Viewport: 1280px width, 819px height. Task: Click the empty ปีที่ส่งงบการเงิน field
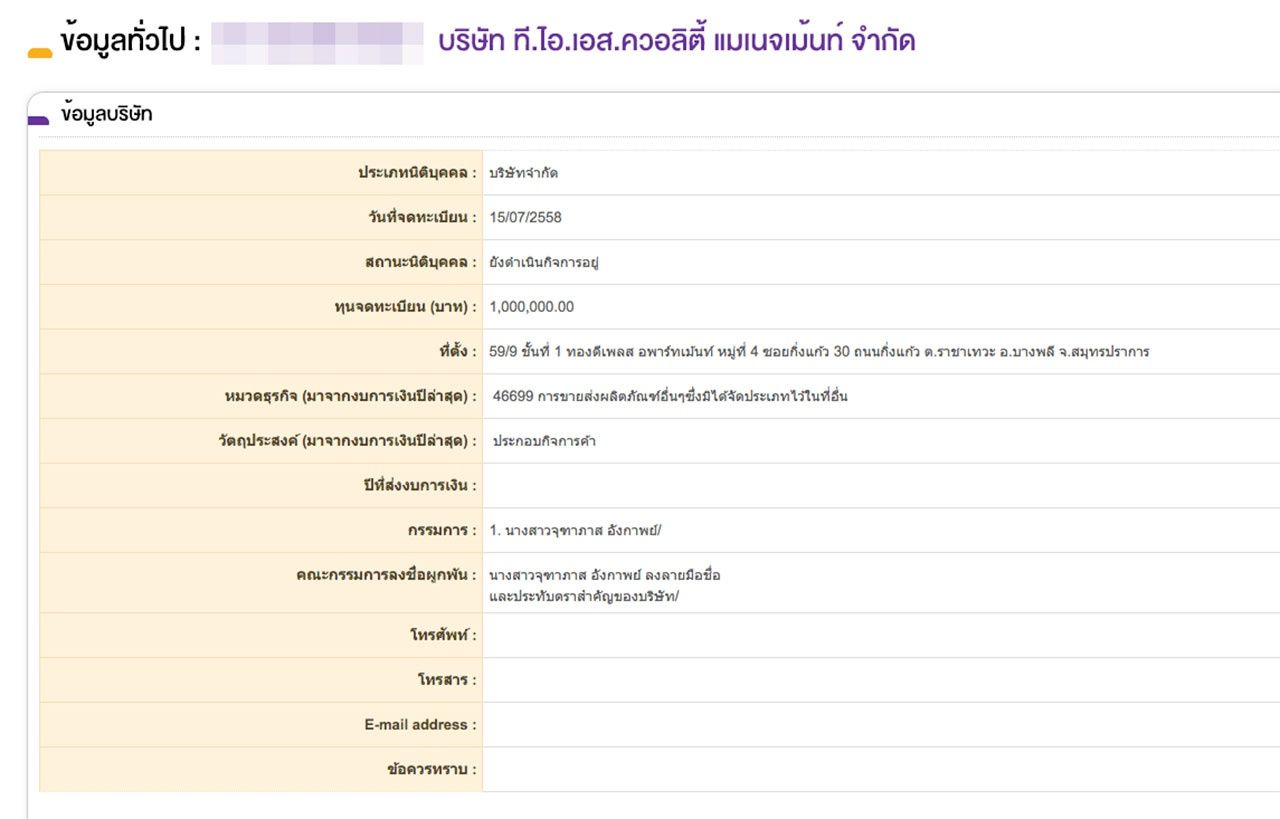click(x=700, y=485)
